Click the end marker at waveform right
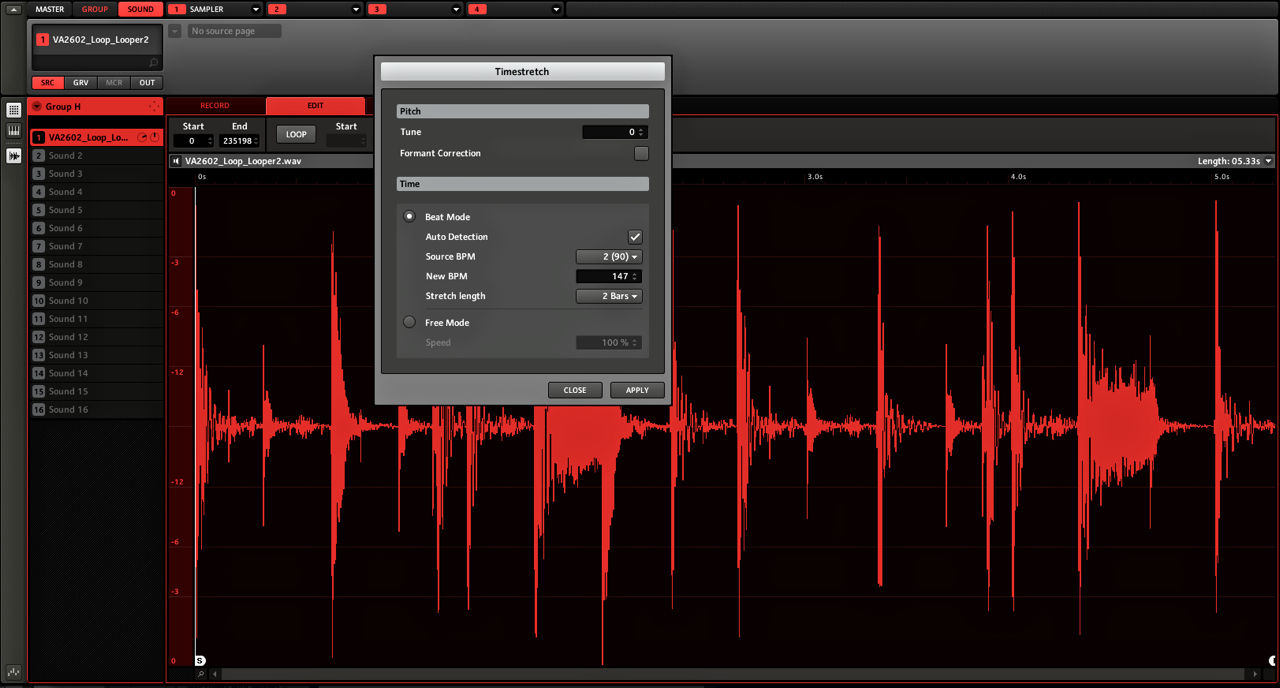This screenshot has height=688, width=1280. coord(1274,660)
